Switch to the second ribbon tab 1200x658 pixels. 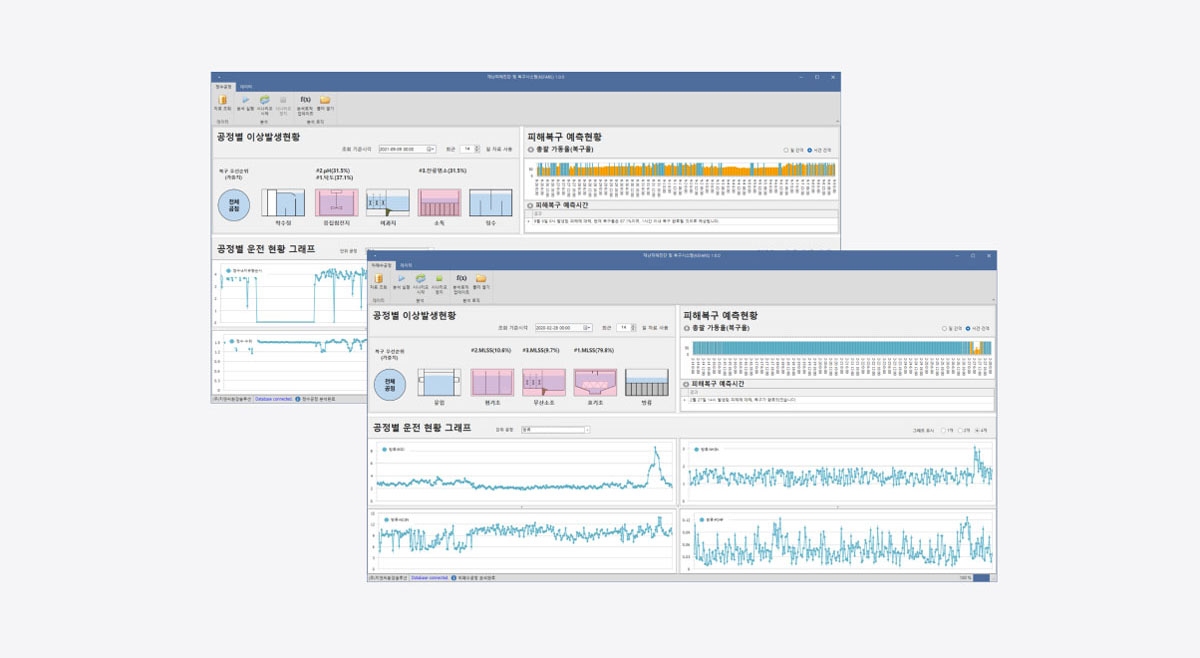(405, 265)
